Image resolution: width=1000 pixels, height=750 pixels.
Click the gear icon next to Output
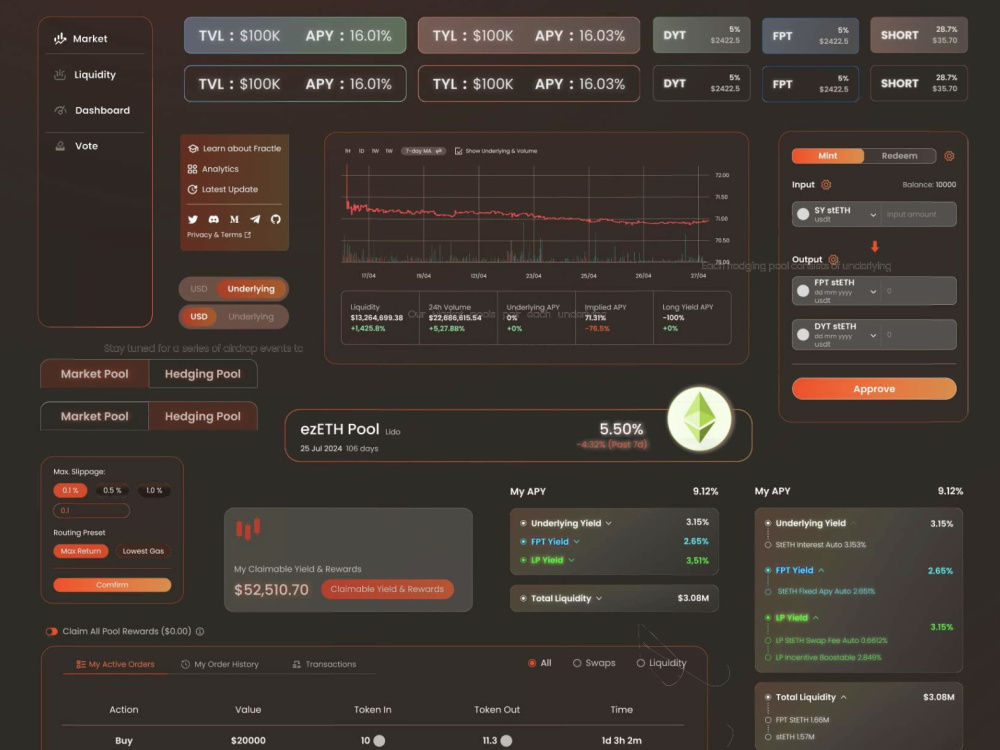click(x=833, y=260)
